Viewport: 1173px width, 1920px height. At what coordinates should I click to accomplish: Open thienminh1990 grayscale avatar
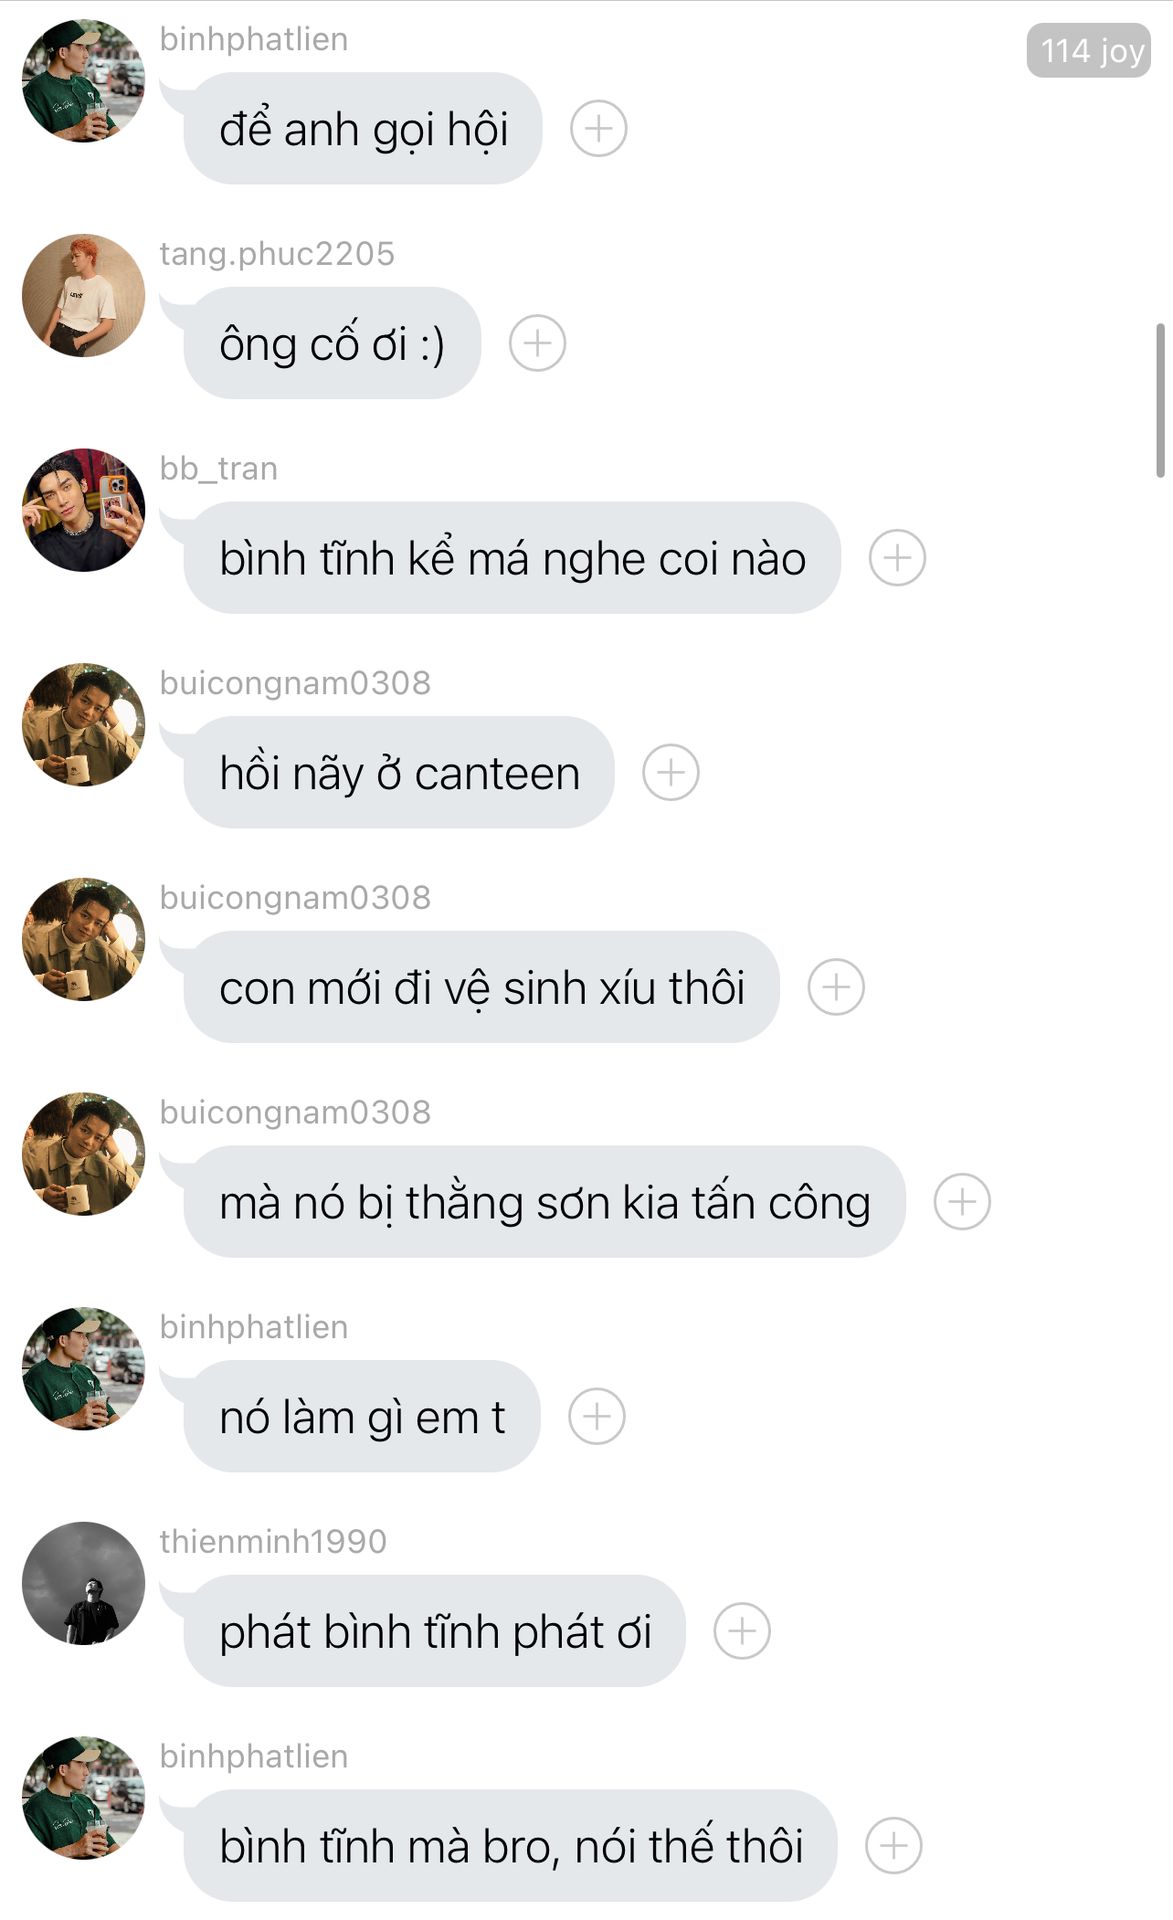point(83,1583)
